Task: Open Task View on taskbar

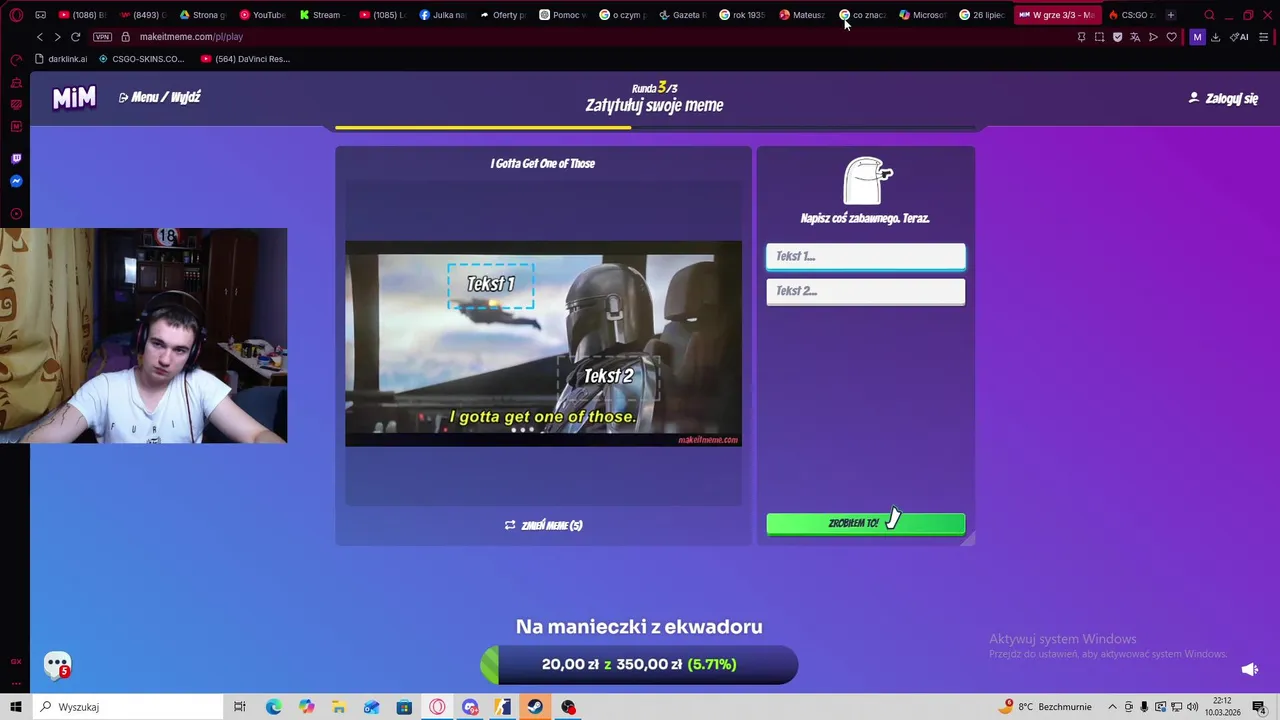Action: point(240,707)
